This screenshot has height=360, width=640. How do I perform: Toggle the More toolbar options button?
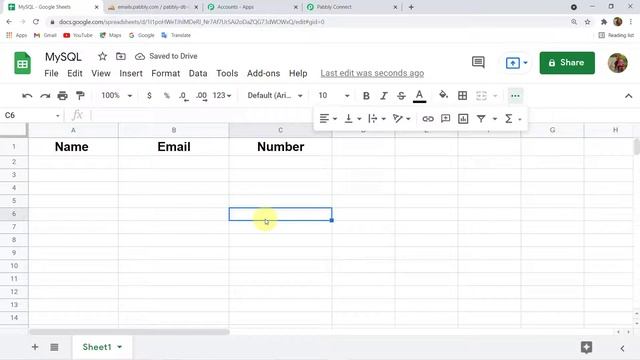[x=515, y=96]
